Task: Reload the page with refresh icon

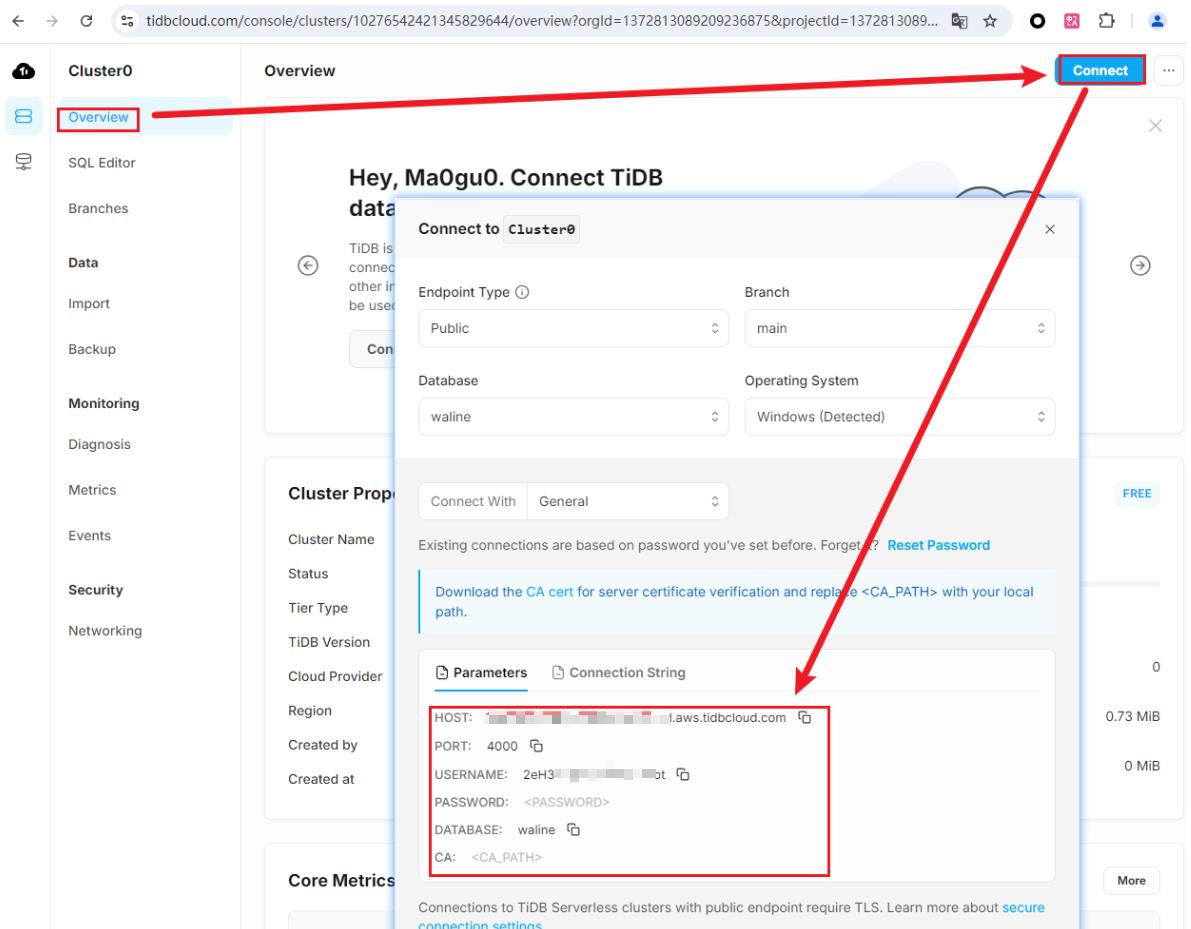Action: (86, 21)
